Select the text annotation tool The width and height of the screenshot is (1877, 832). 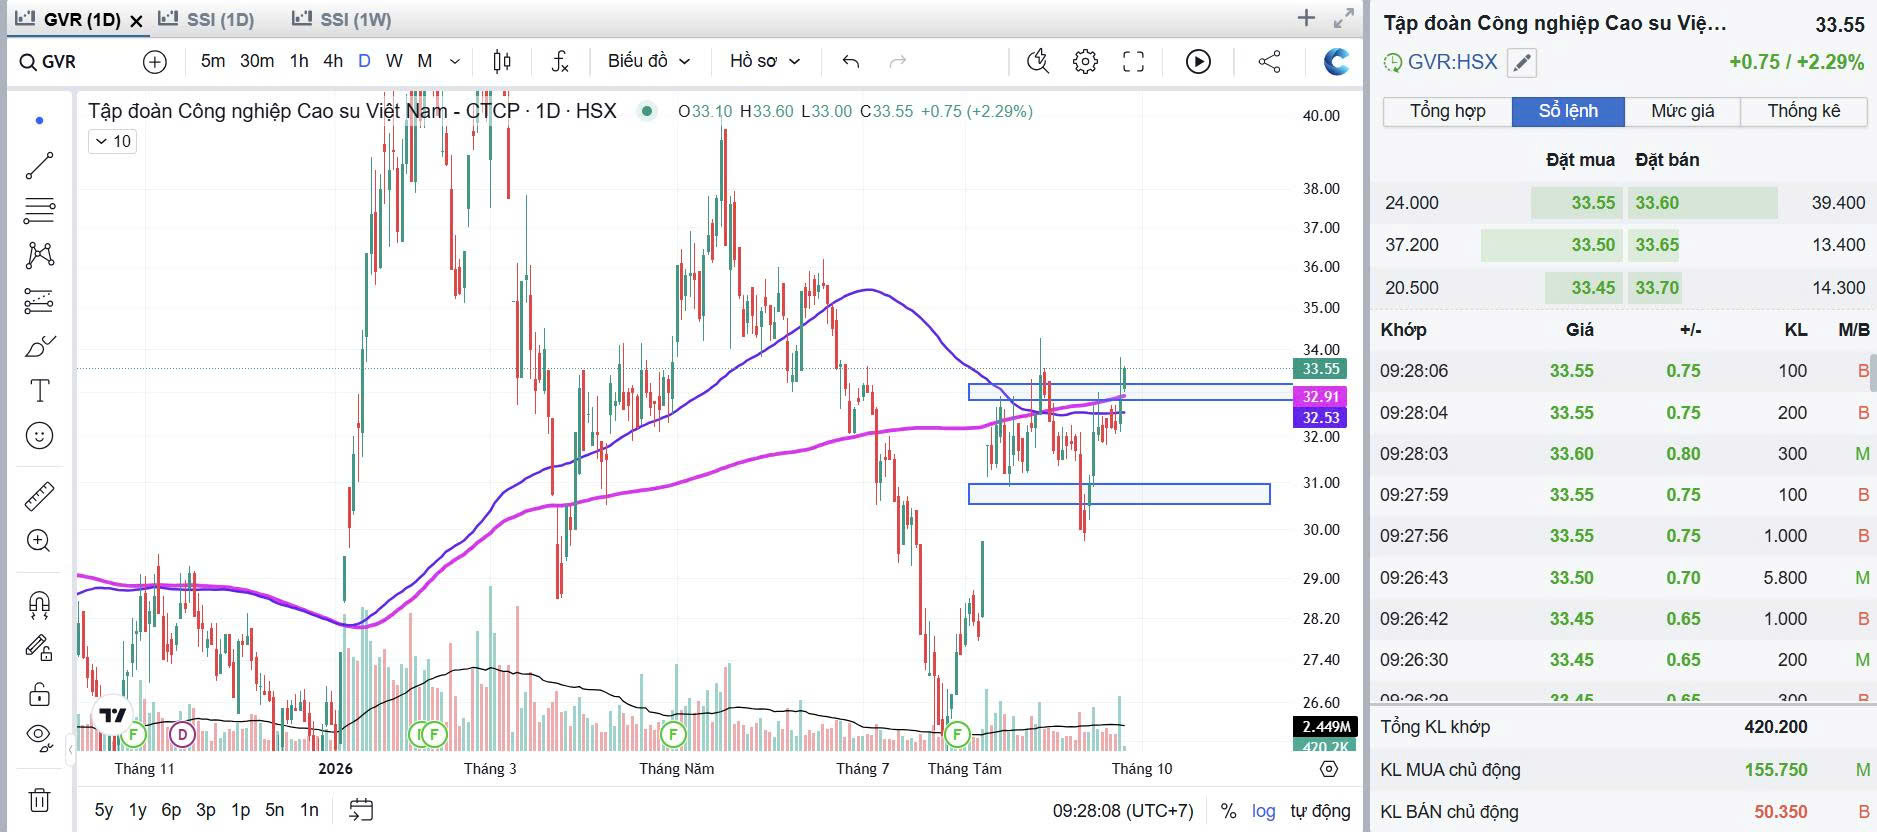pyautogui.click(x=39, y=391)
